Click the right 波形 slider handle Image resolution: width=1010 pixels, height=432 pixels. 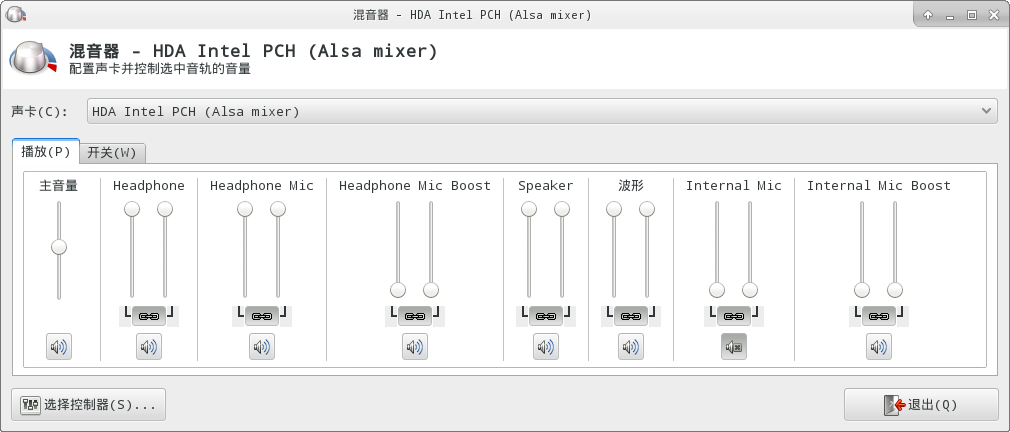(x=647, y=209)
